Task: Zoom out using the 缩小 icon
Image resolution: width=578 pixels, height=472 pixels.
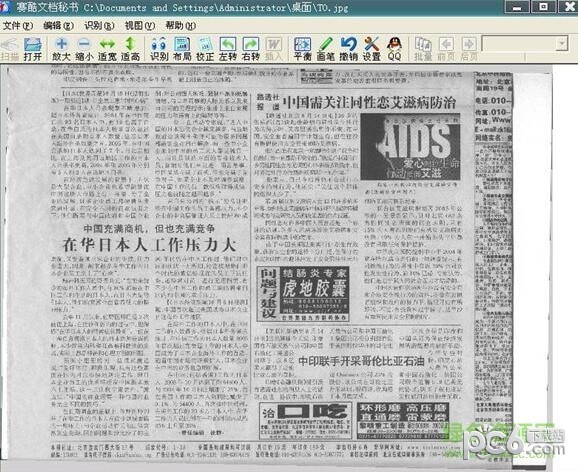Action: [84, 49]
